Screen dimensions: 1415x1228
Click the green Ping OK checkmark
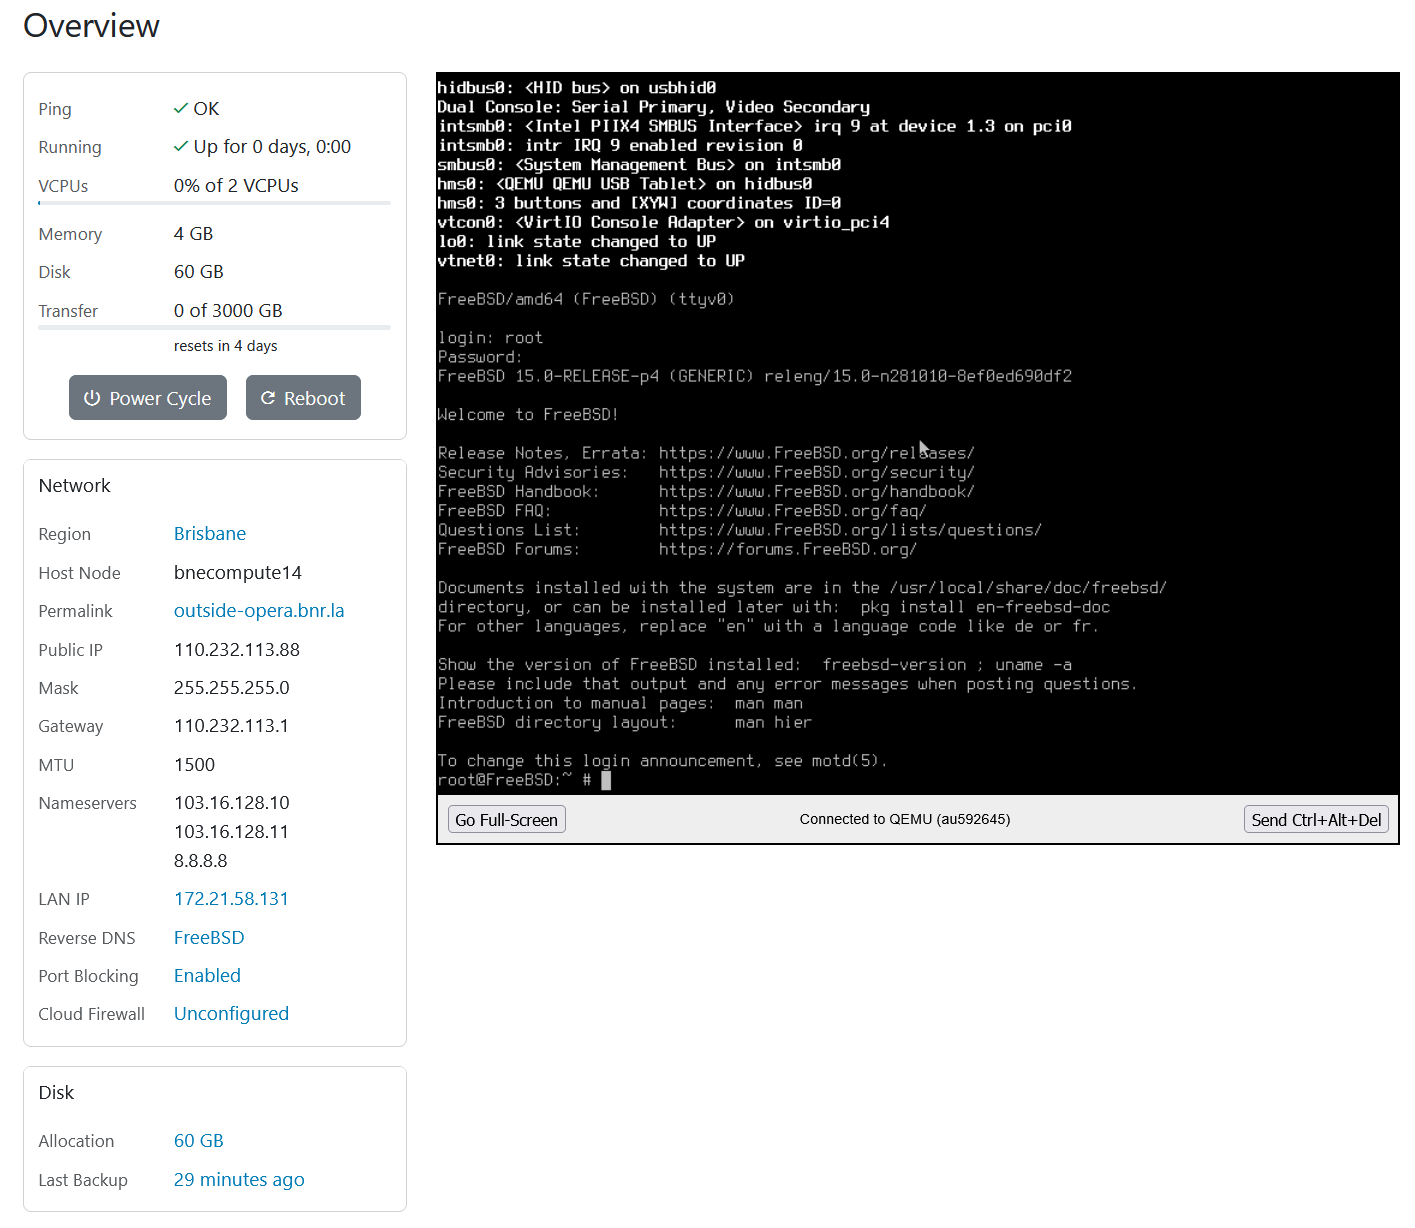click(181, 108)
